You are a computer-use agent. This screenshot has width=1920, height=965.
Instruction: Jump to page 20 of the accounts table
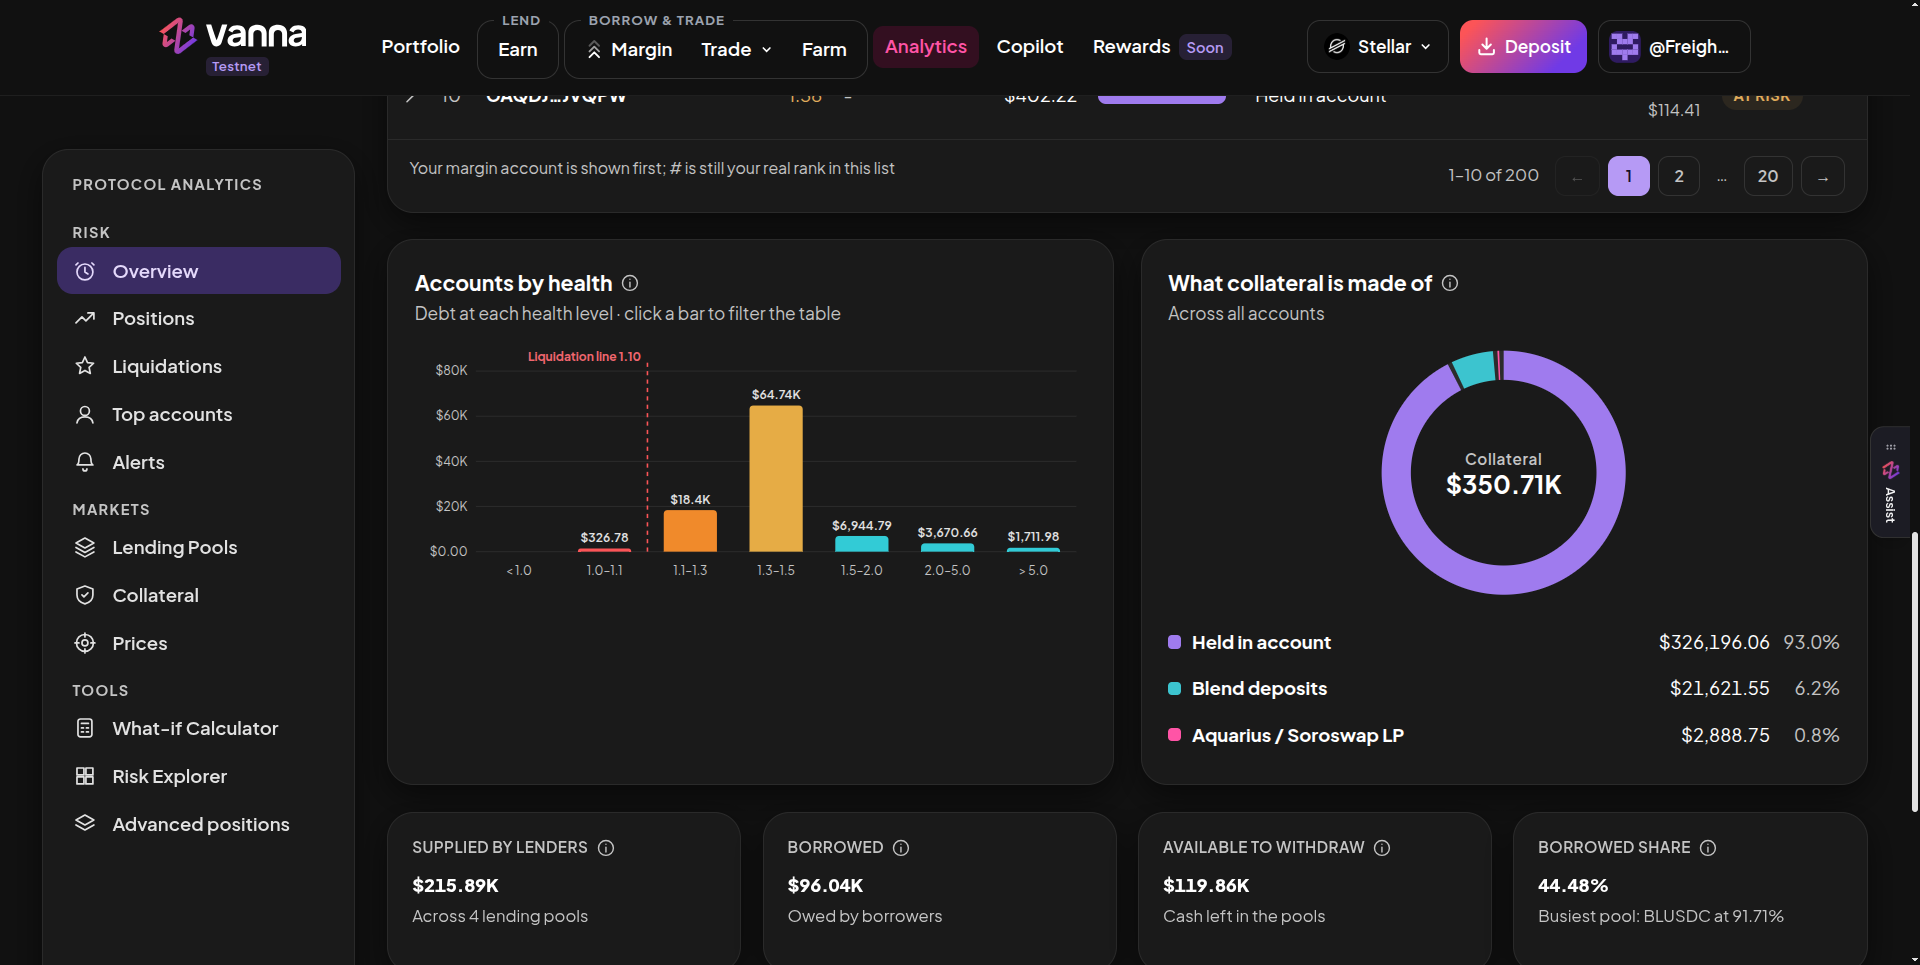(1768, 176)
